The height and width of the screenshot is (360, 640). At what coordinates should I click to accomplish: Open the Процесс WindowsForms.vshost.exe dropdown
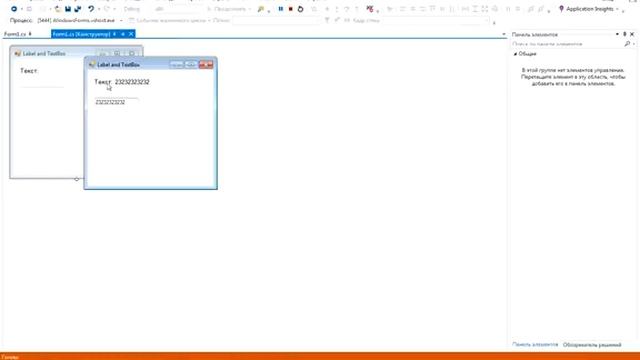80,20
